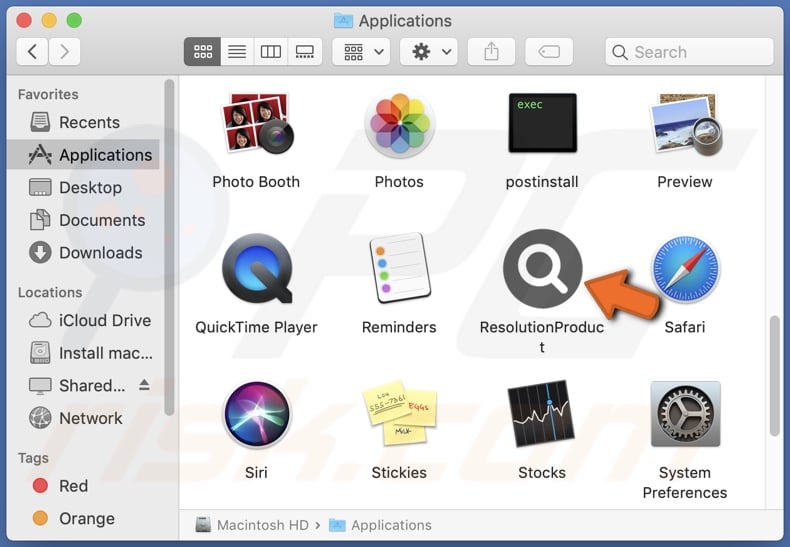Open the Photo Booth app icon

256,123
